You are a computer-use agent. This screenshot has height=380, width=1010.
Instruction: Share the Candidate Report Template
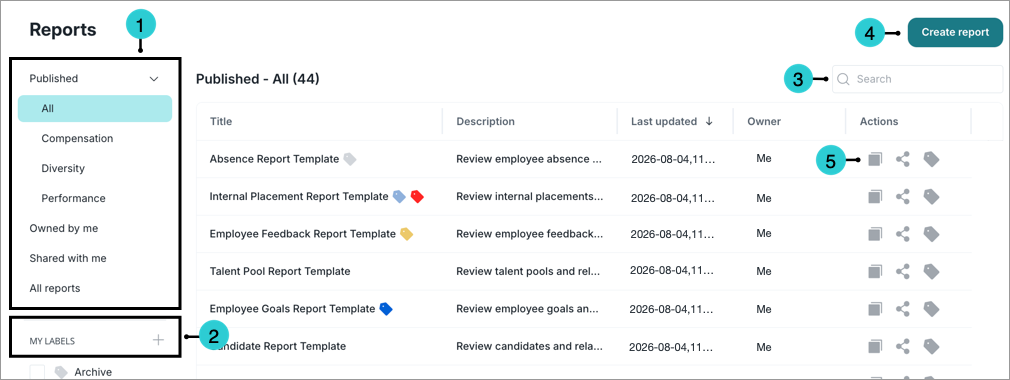(903, 347)
